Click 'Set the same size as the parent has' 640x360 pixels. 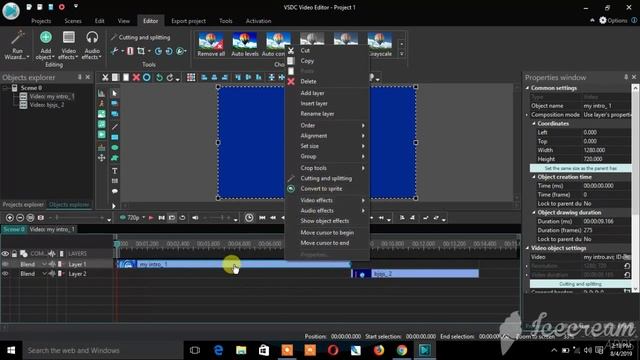coord(580,168)
